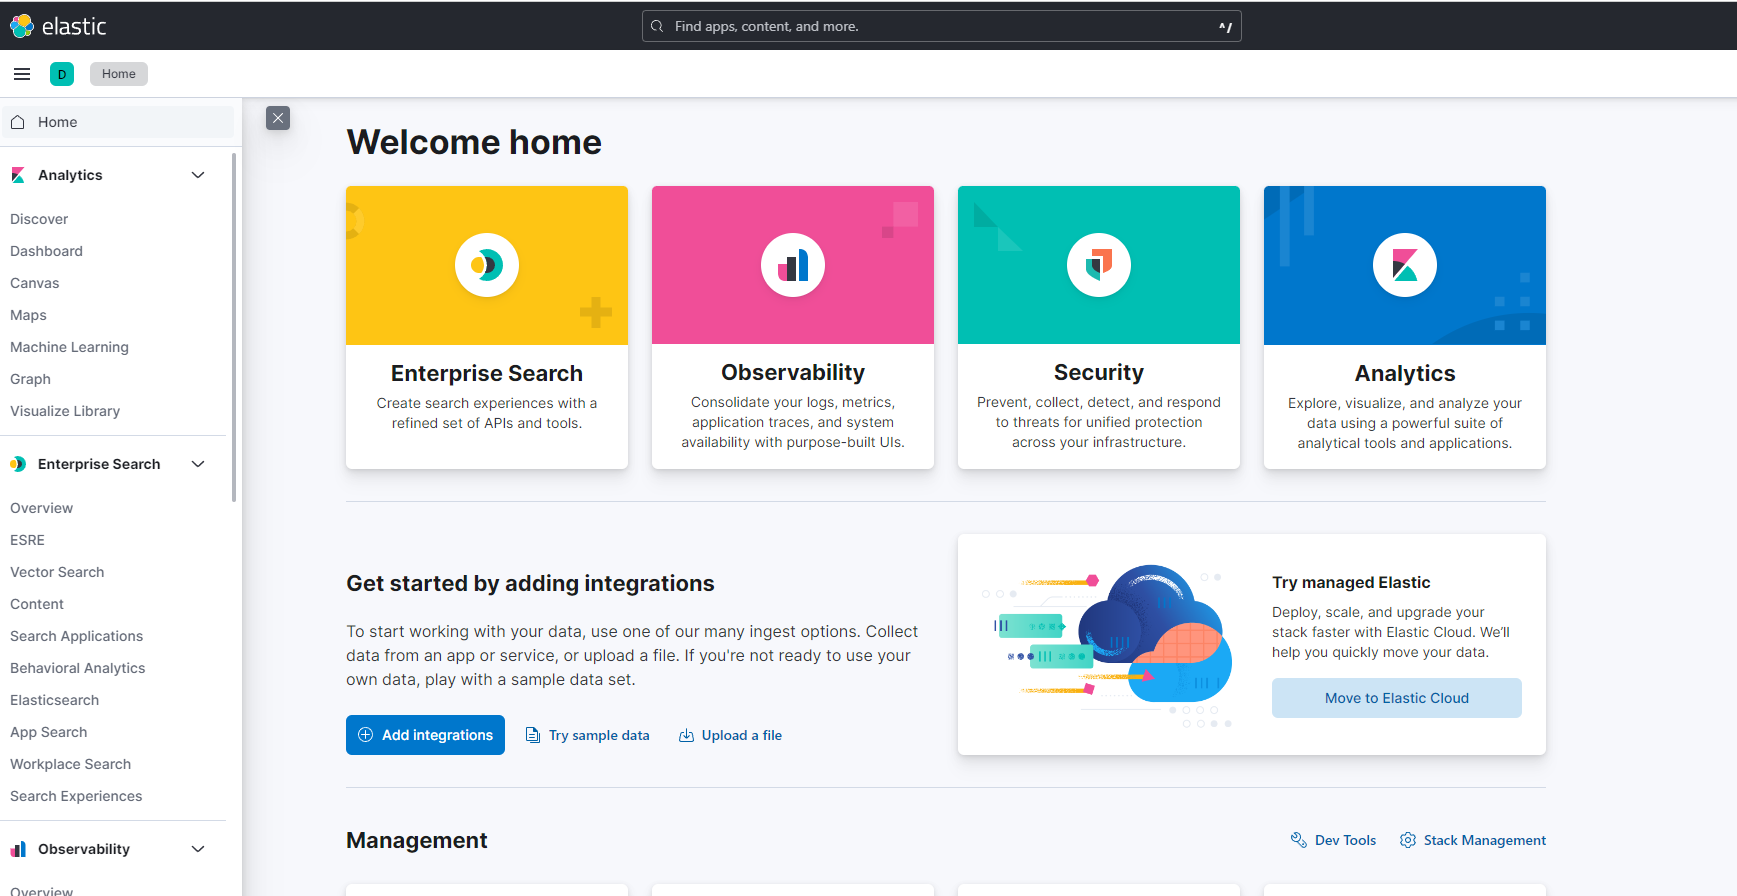
Task: Open Discover from the sidebar
Action: (x=39, y=219)
